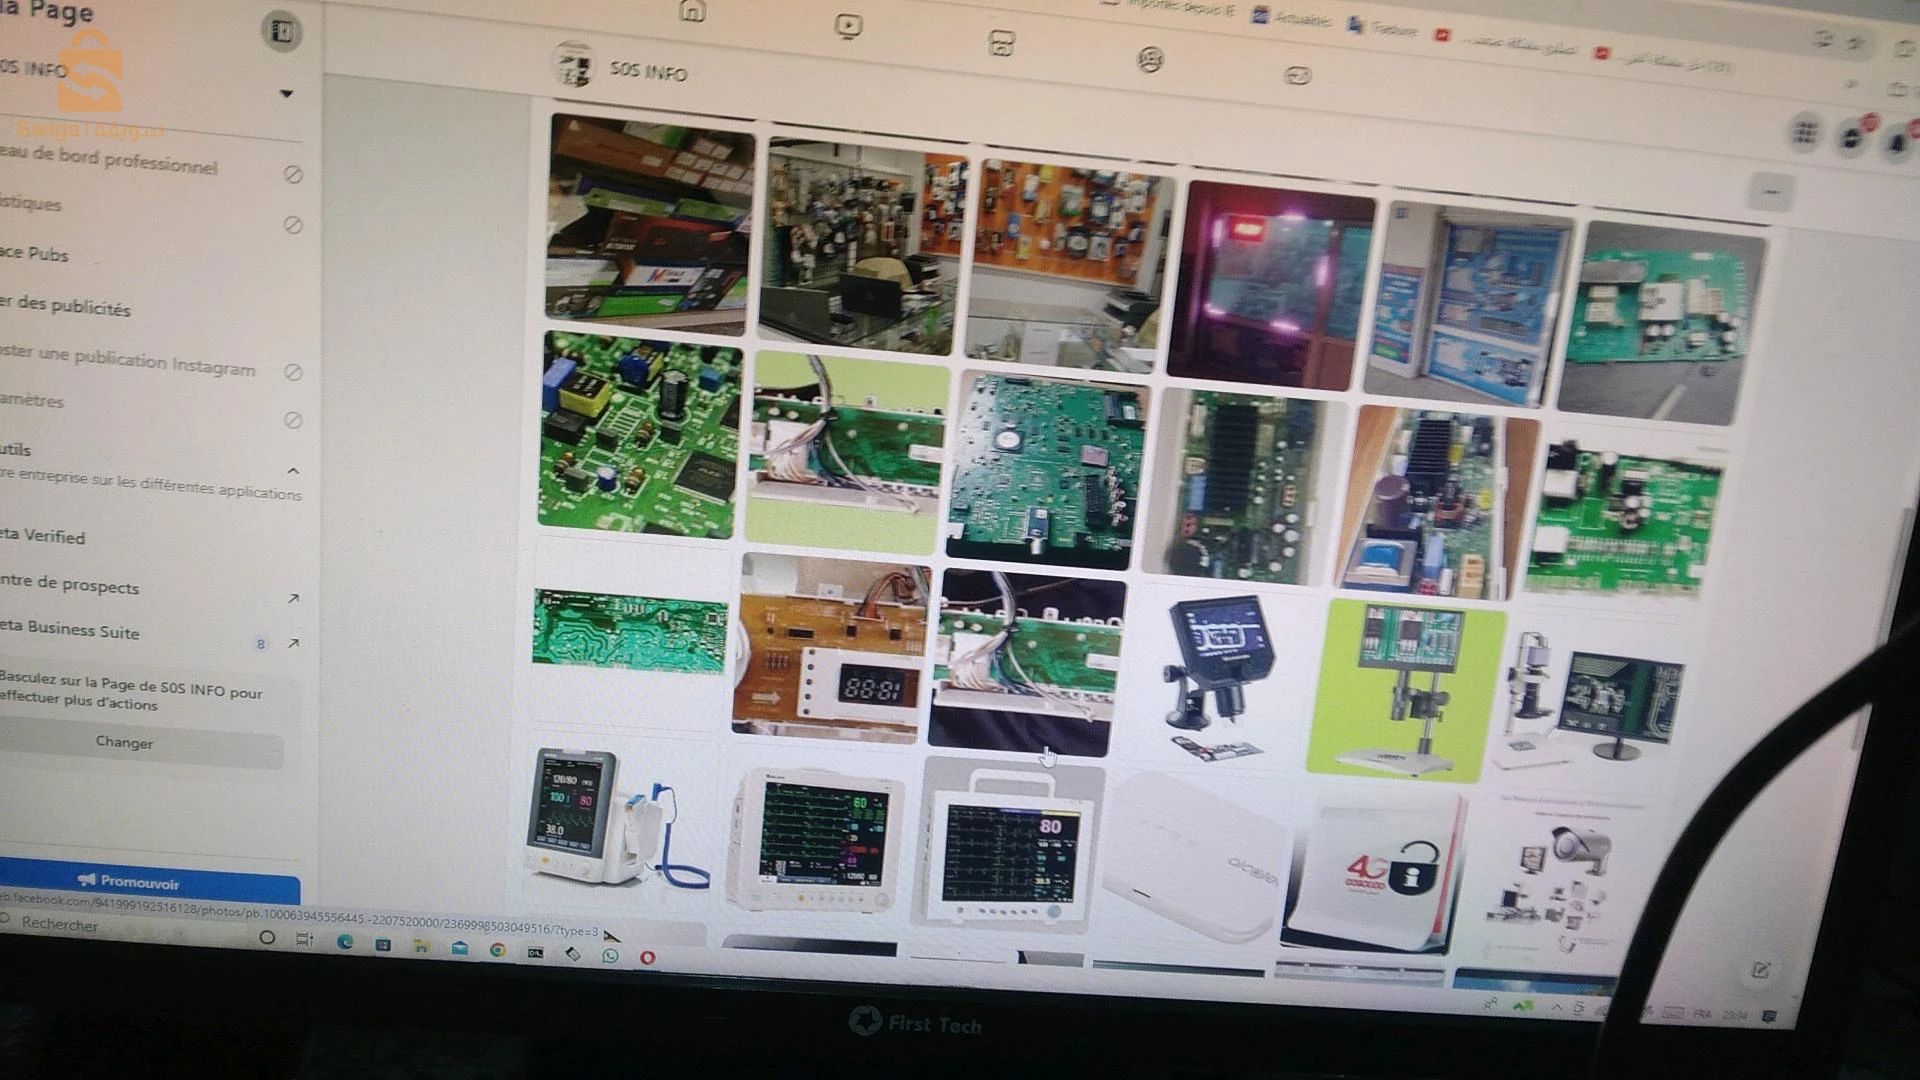
Task: Open the Marketplace storefront icon
Action: (1001, 43)
